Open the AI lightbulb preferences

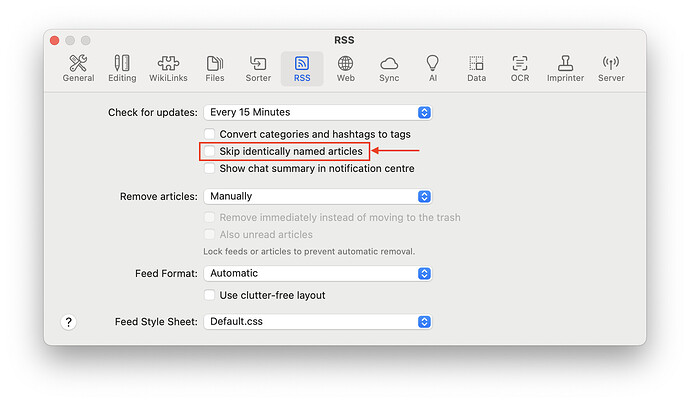[432, 69]
